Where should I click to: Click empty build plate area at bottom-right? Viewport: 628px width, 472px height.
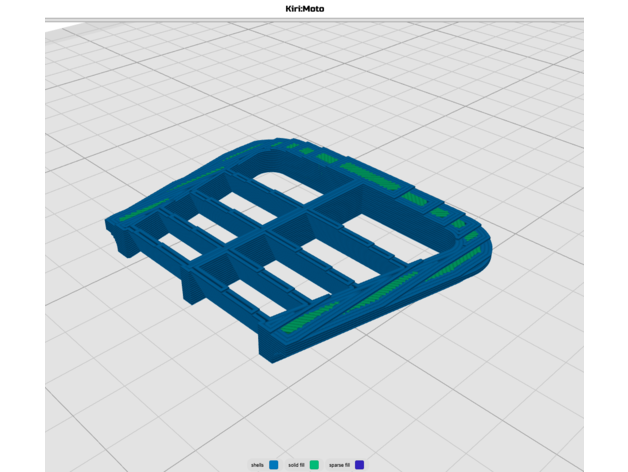tap(520, 380)
